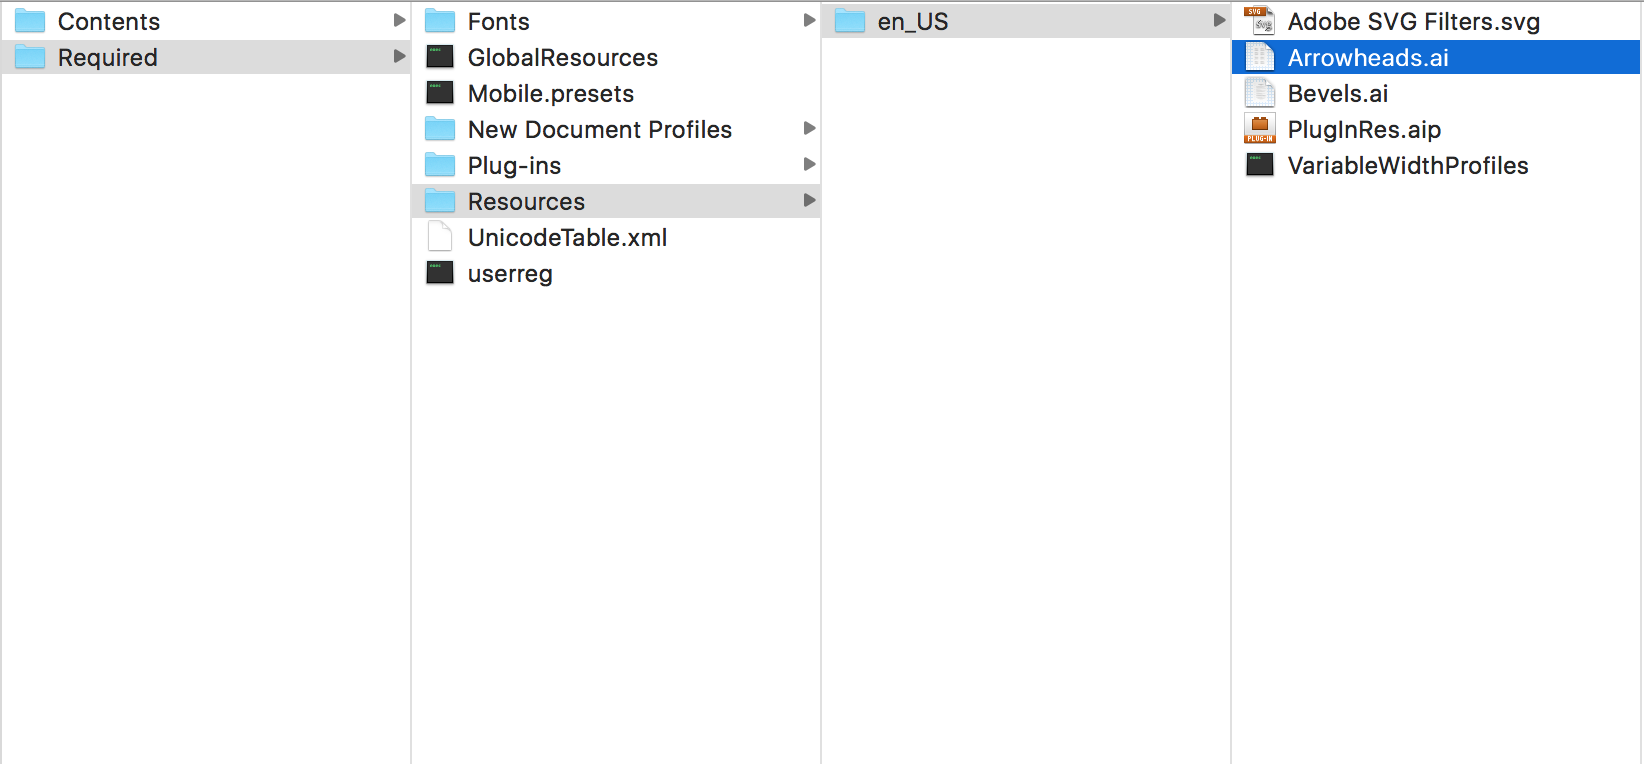Select the Bevels.ai file name

point(1338,94)
